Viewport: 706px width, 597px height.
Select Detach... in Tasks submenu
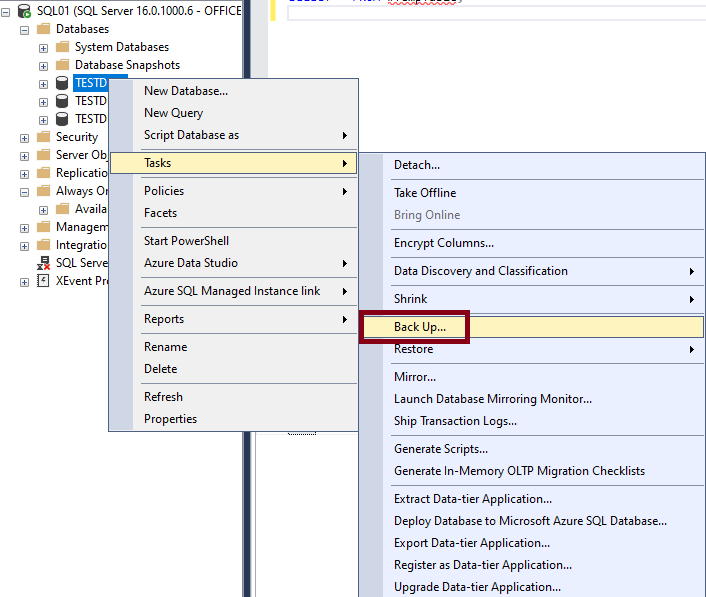533,165
